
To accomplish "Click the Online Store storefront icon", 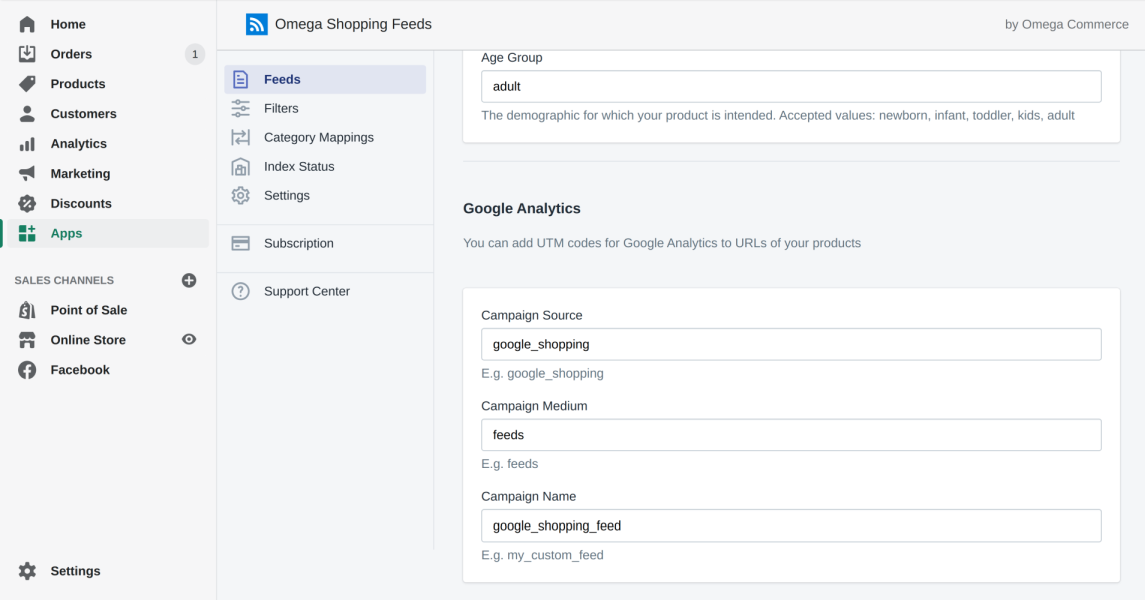I will [x=27, y=340].
